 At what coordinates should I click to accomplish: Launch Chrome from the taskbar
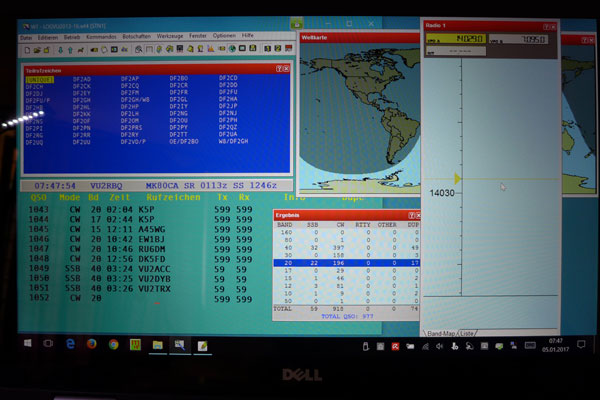(113, 344)
